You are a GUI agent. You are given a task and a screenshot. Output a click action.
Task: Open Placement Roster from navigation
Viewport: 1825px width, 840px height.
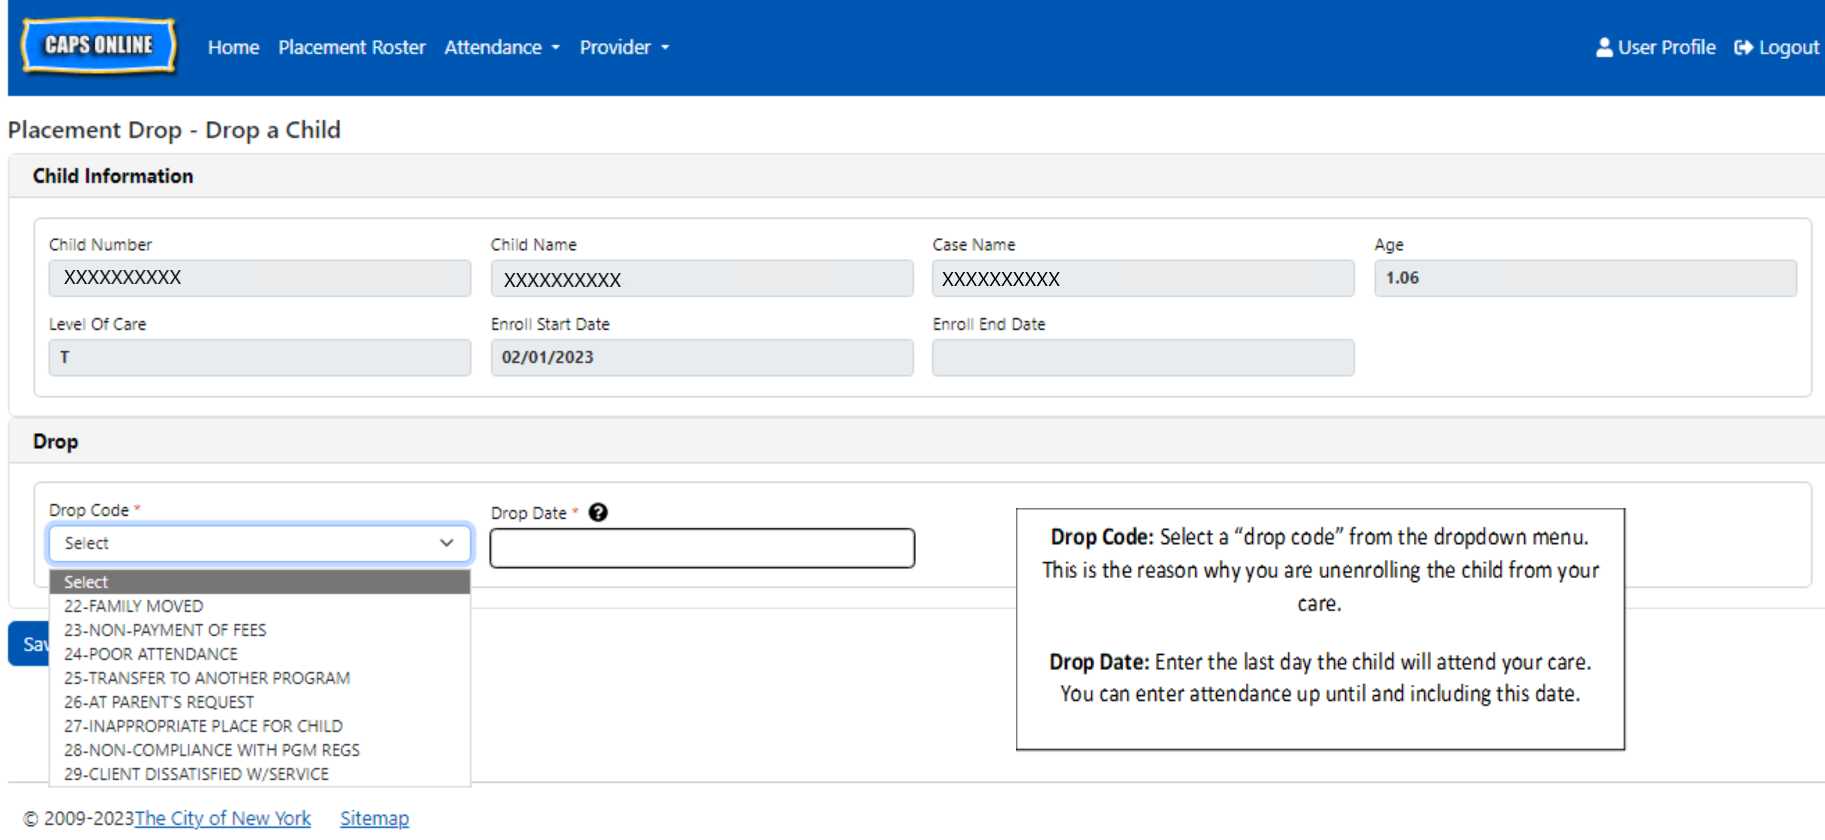click(x=351, y=47)
